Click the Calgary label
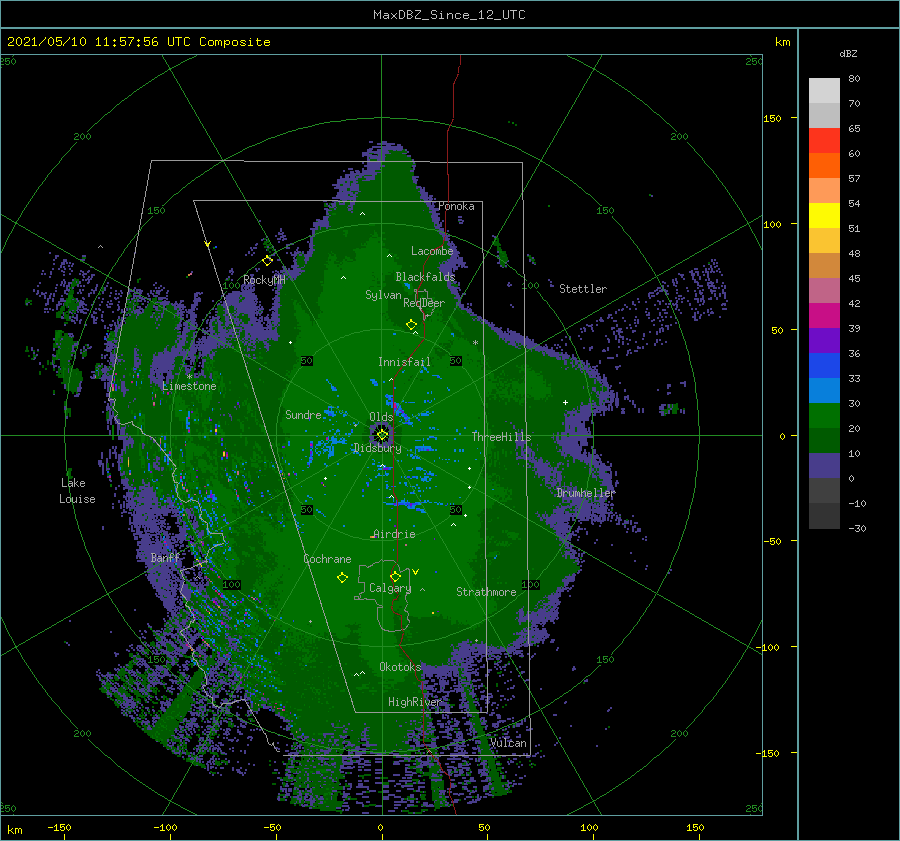The height and width of the screenshot is (841, 900). point(390,588)
